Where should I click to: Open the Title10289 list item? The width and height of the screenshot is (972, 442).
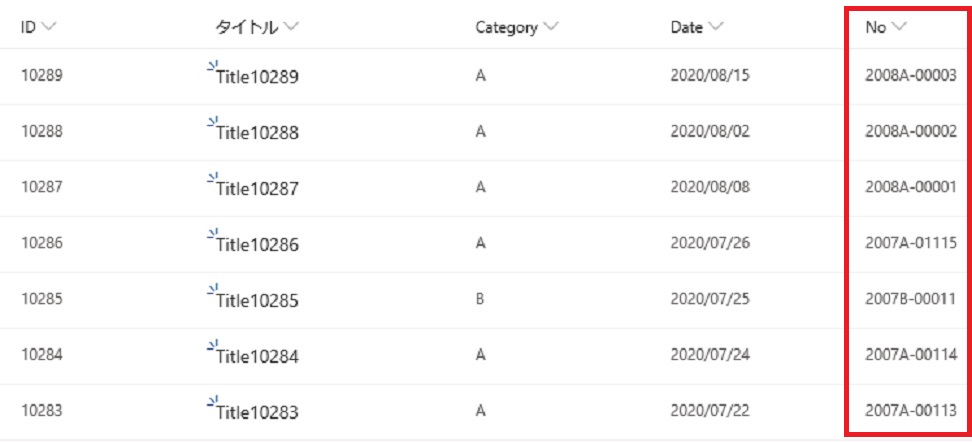pos(257,77)
